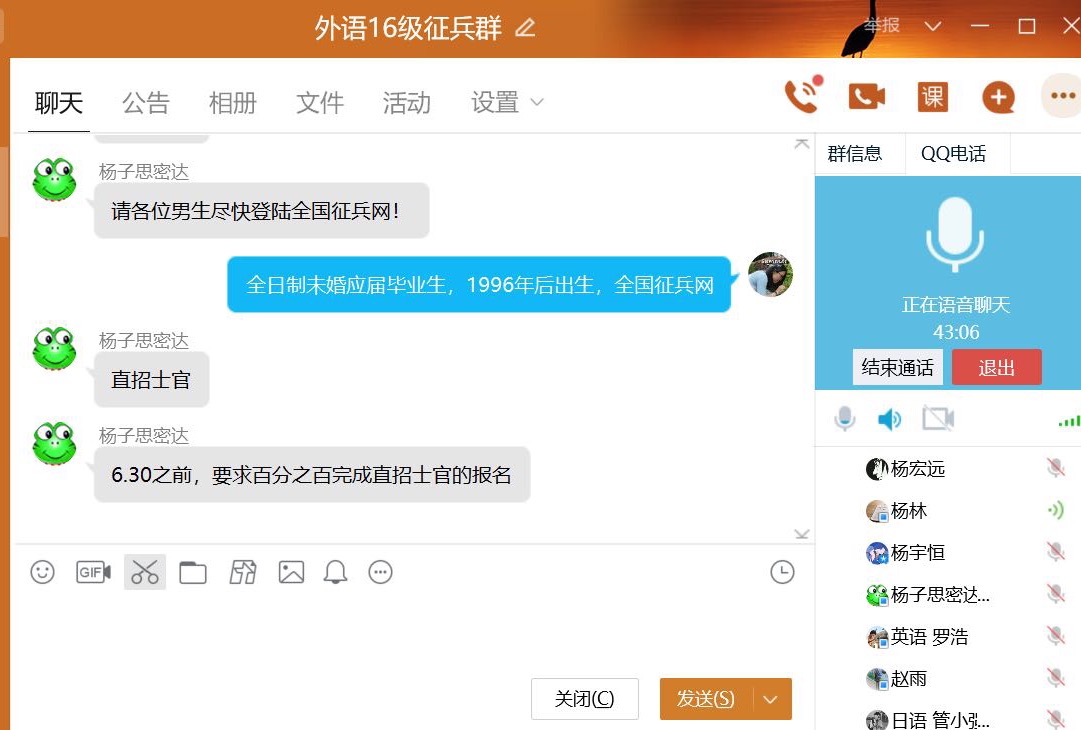Click the voice signal strength indicator
The image size is (1081, 730).
pyautogui.click(x=1069, y=421)
